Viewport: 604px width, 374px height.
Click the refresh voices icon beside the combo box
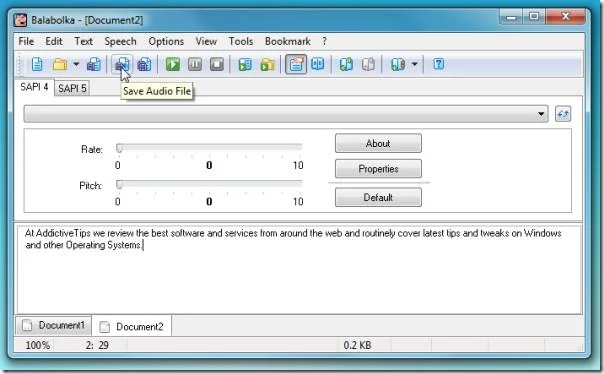click(563, 114)
